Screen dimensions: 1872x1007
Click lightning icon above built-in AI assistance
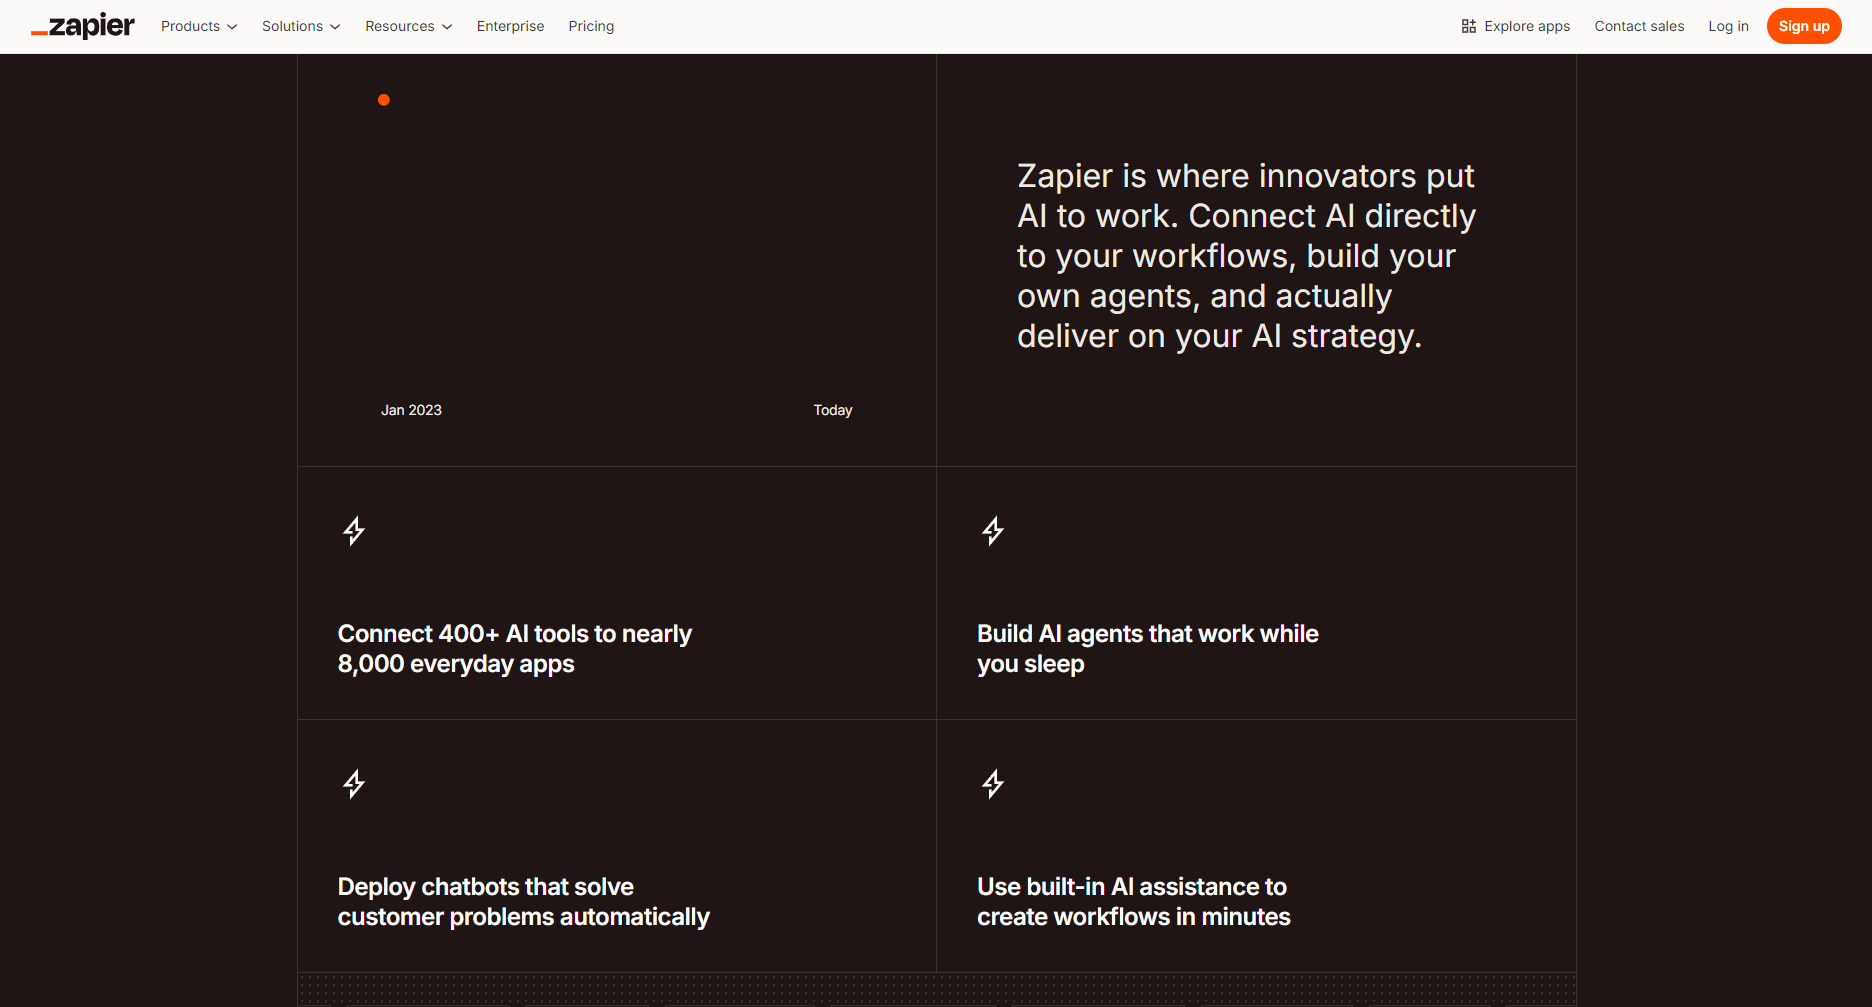[993, 783]
